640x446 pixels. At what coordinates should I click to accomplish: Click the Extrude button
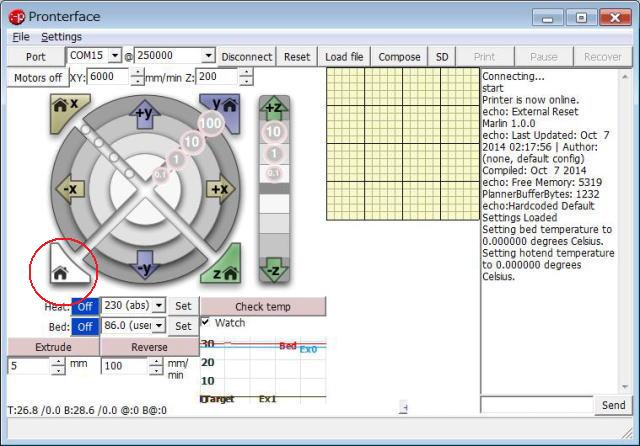(53, 347)
